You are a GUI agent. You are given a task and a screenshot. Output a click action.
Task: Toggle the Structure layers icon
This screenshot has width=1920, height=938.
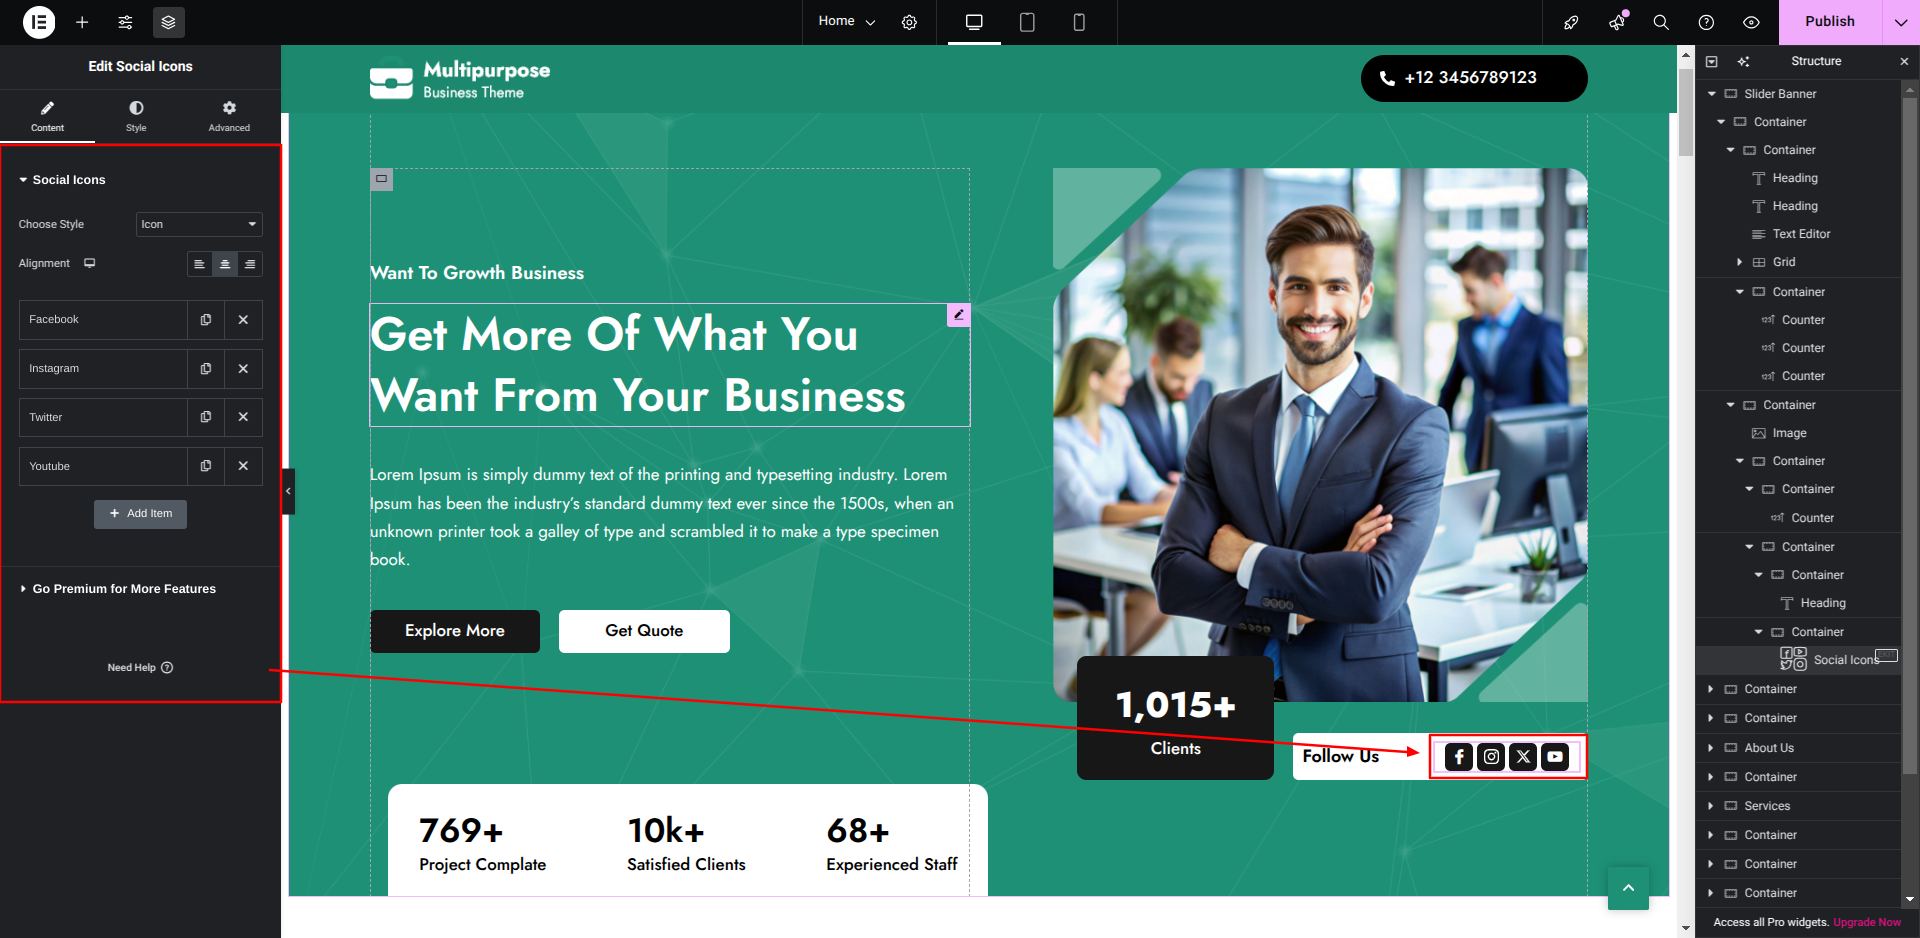tap(168, 22)
